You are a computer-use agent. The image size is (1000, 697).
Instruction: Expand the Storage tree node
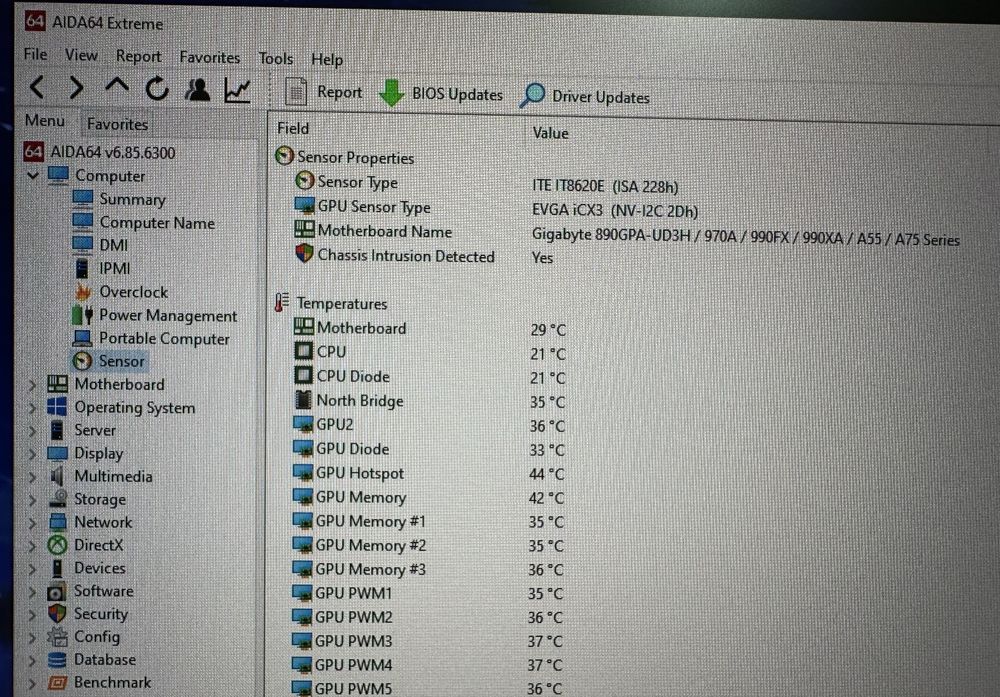tap(33, 499)
